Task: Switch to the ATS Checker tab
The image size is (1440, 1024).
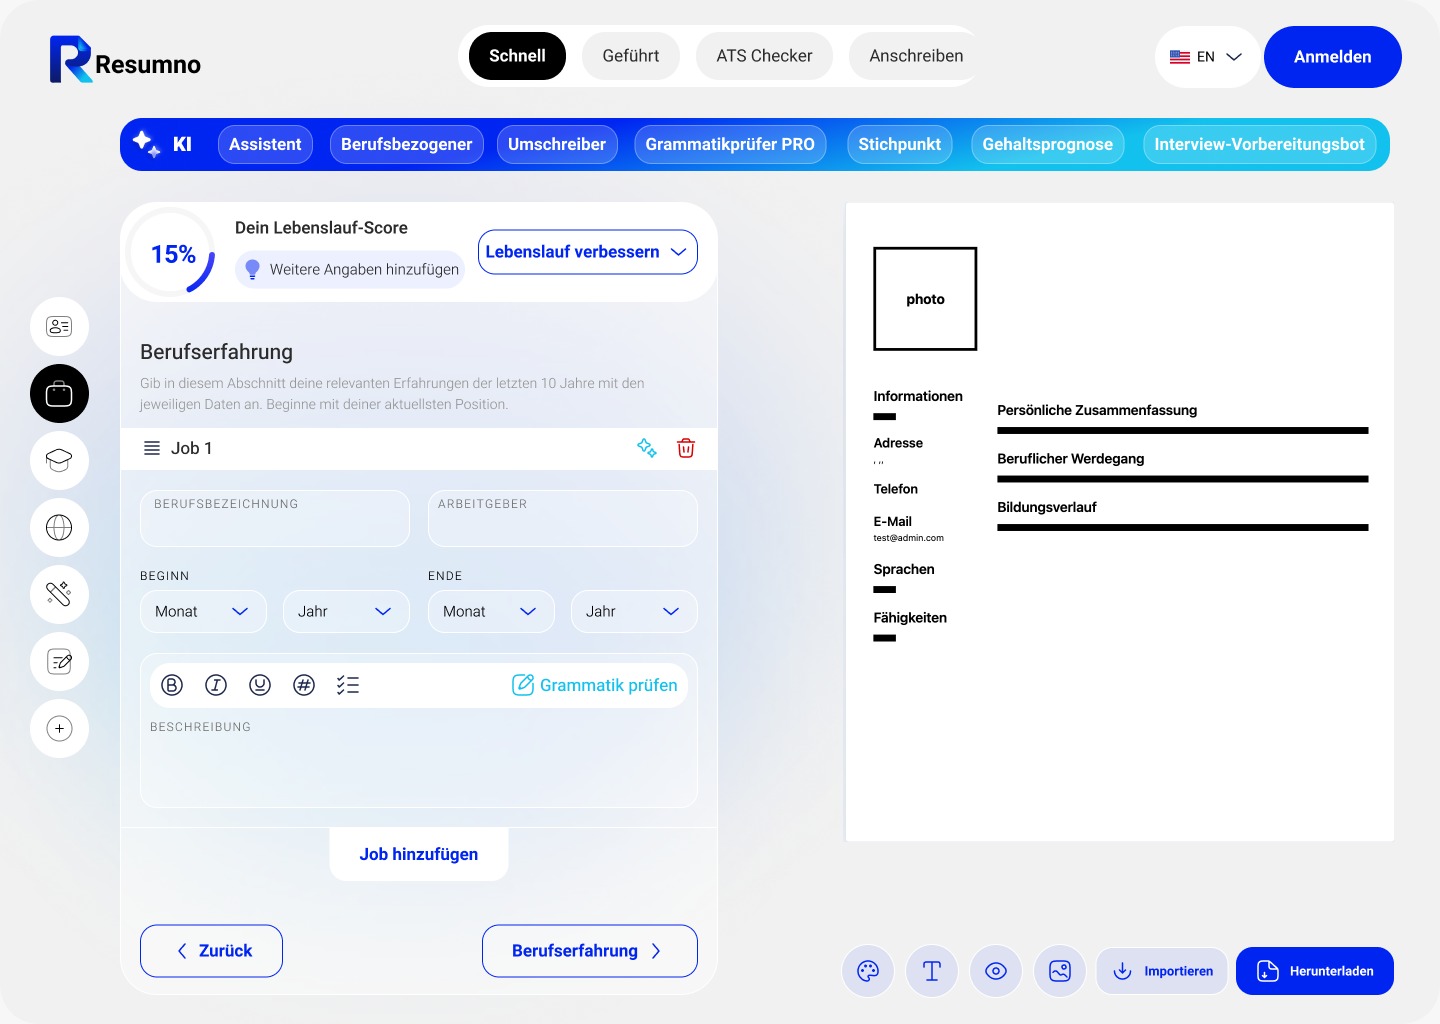Action: pos(764,56)
